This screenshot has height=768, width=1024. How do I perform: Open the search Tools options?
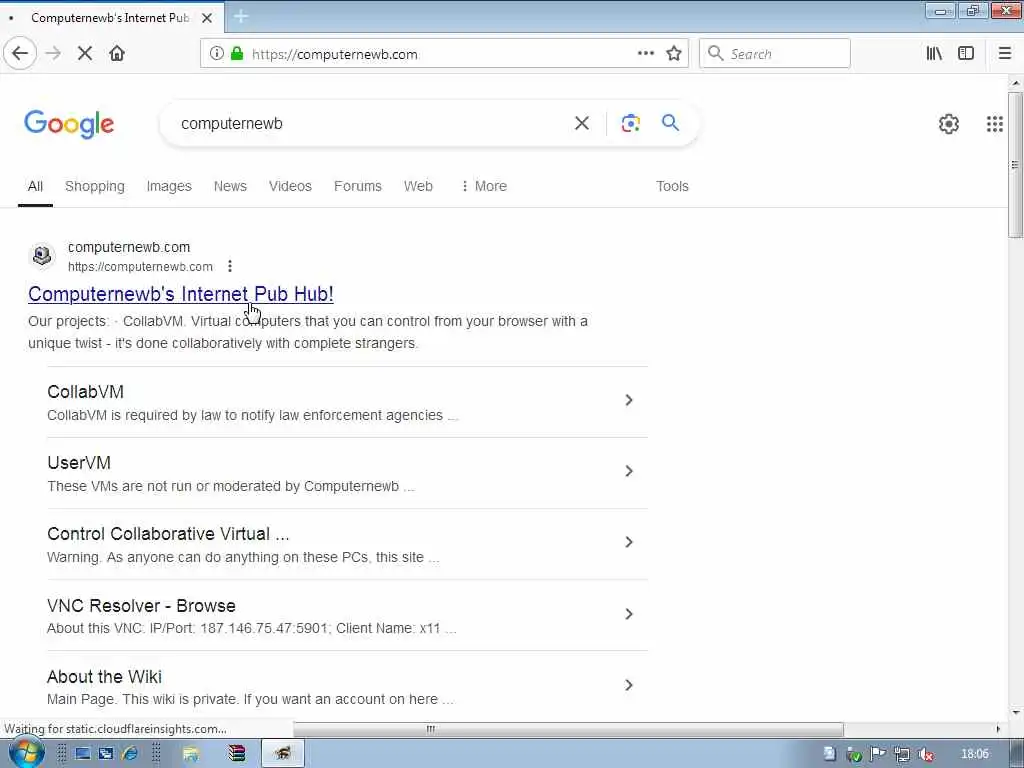[672, 187]
